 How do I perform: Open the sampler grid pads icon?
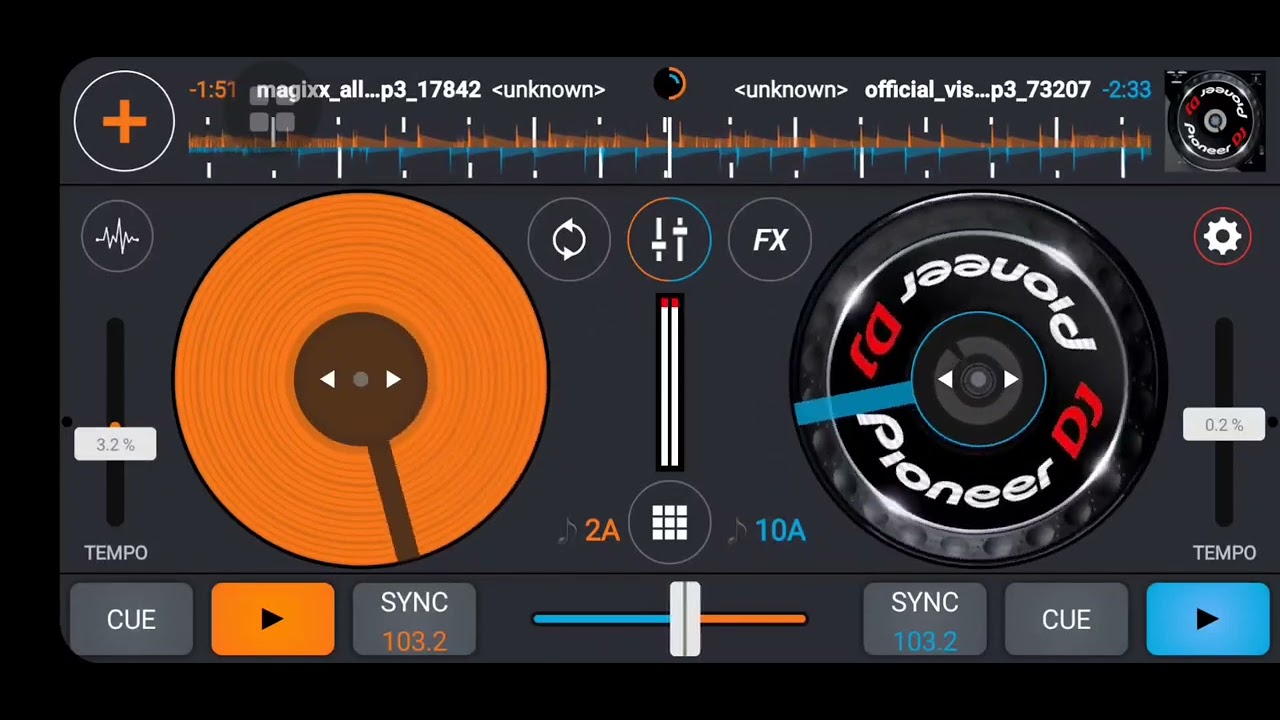(669, 522)
